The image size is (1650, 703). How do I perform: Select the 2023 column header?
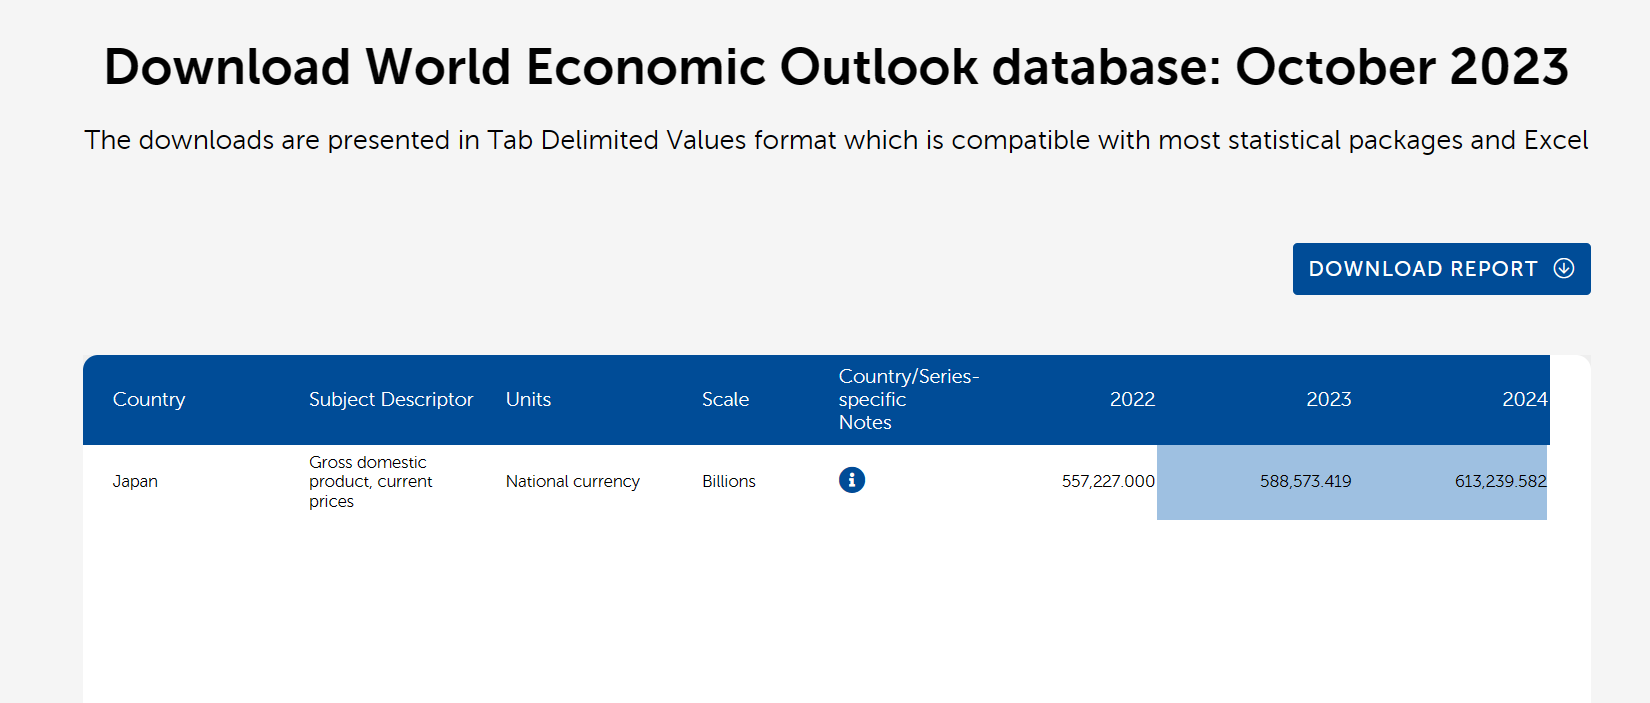click(x=1328, y=399)
